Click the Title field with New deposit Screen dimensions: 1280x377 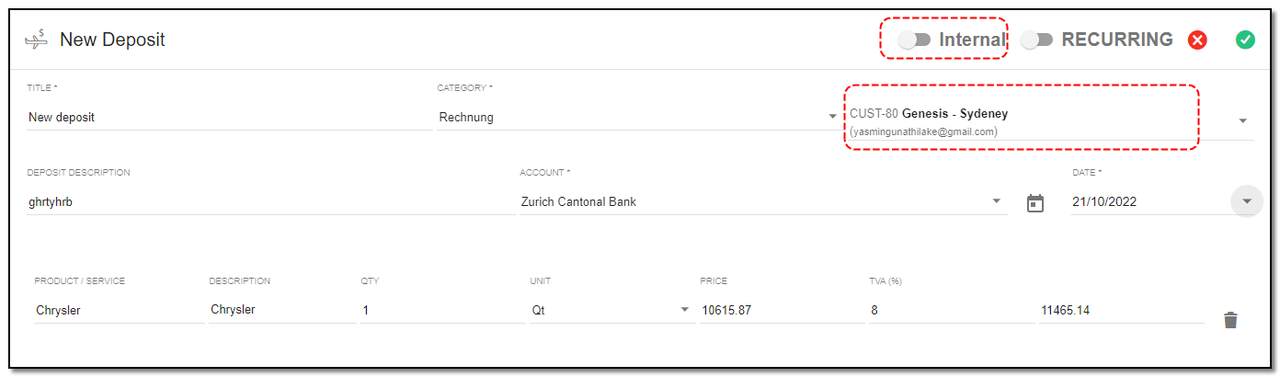230,117
